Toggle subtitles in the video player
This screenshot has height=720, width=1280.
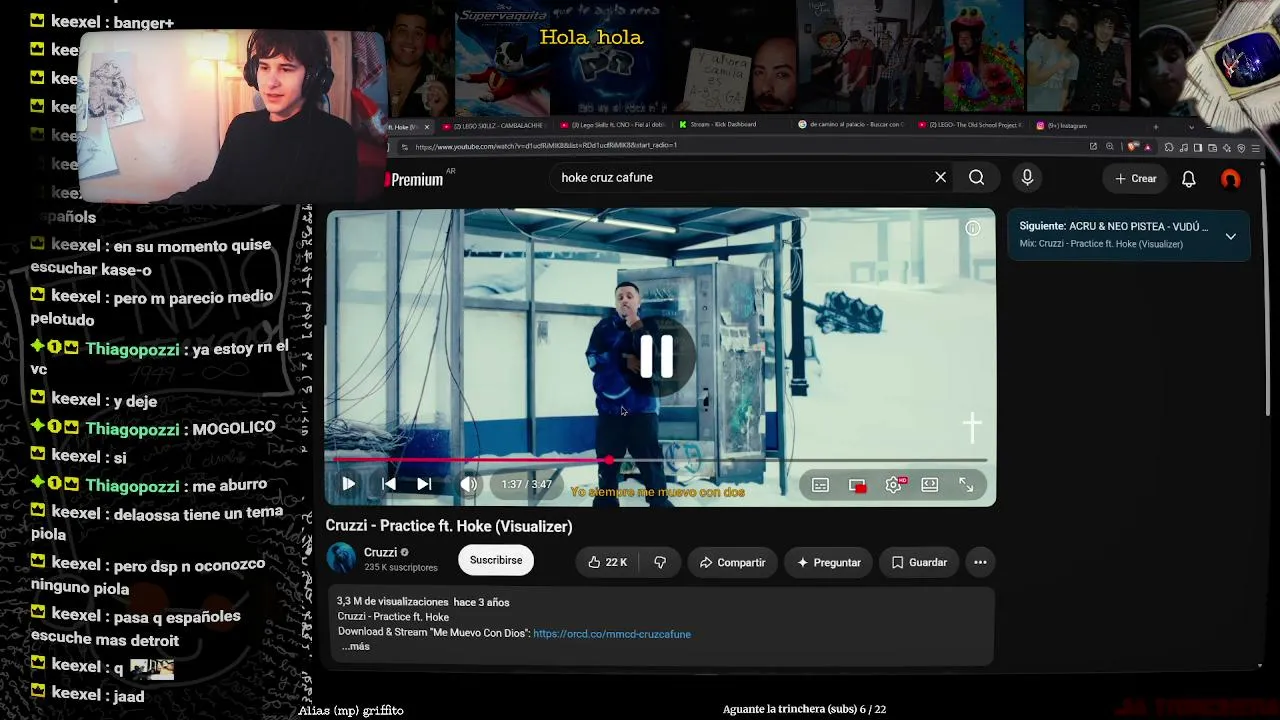(x=820, y=485)
